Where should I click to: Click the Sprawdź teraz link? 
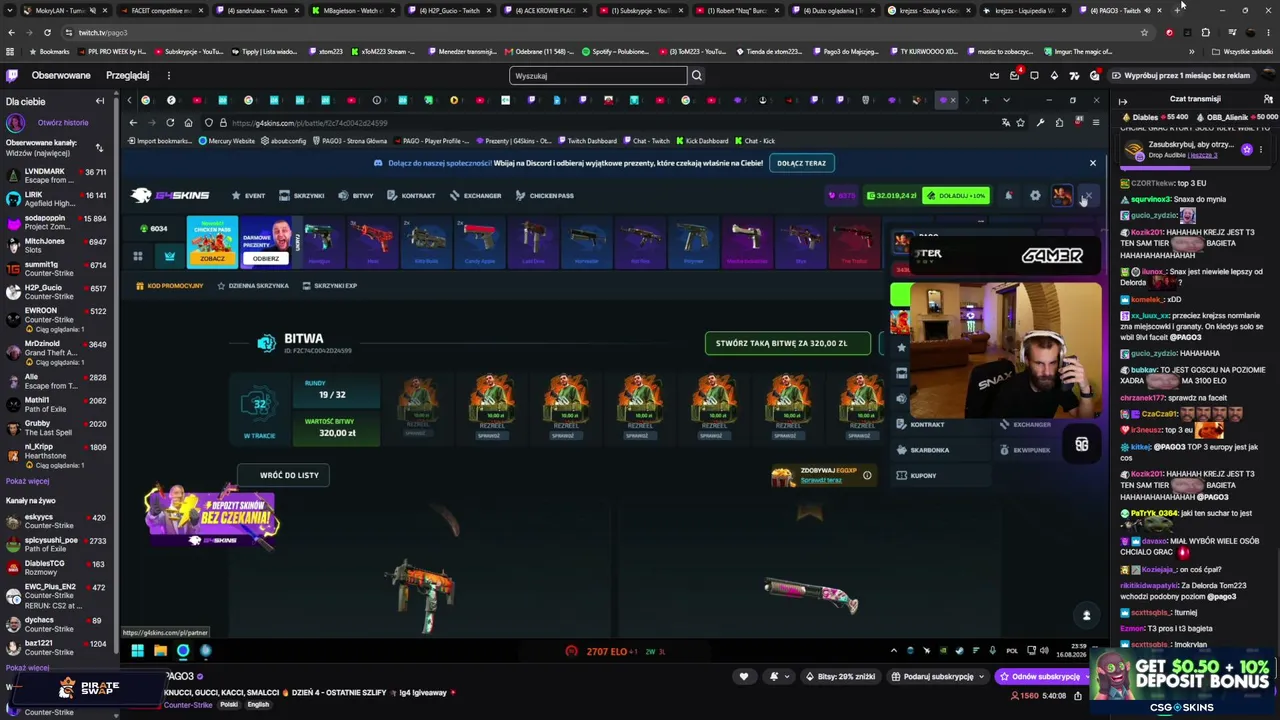[821, 481]
